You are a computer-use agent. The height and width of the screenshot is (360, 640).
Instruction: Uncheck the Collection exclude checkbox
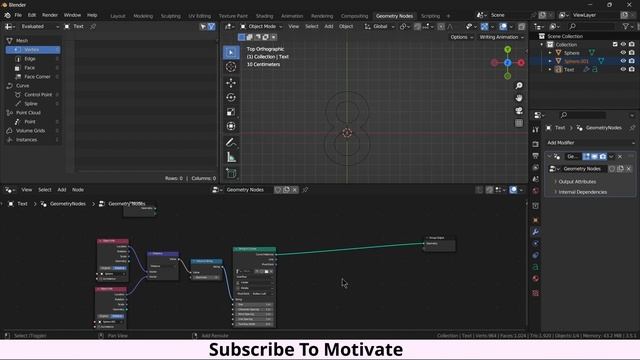(615, 44)
